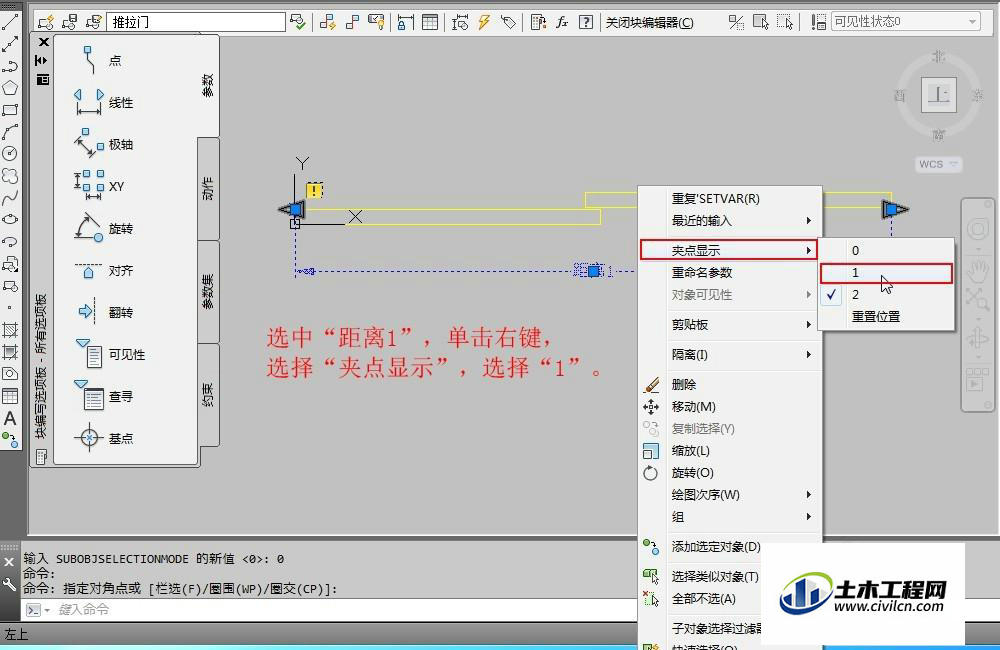The width and height of the screenshot is (1000, 650).
Task: Choose 移动(M) in context menu
Action: point(731,406)
